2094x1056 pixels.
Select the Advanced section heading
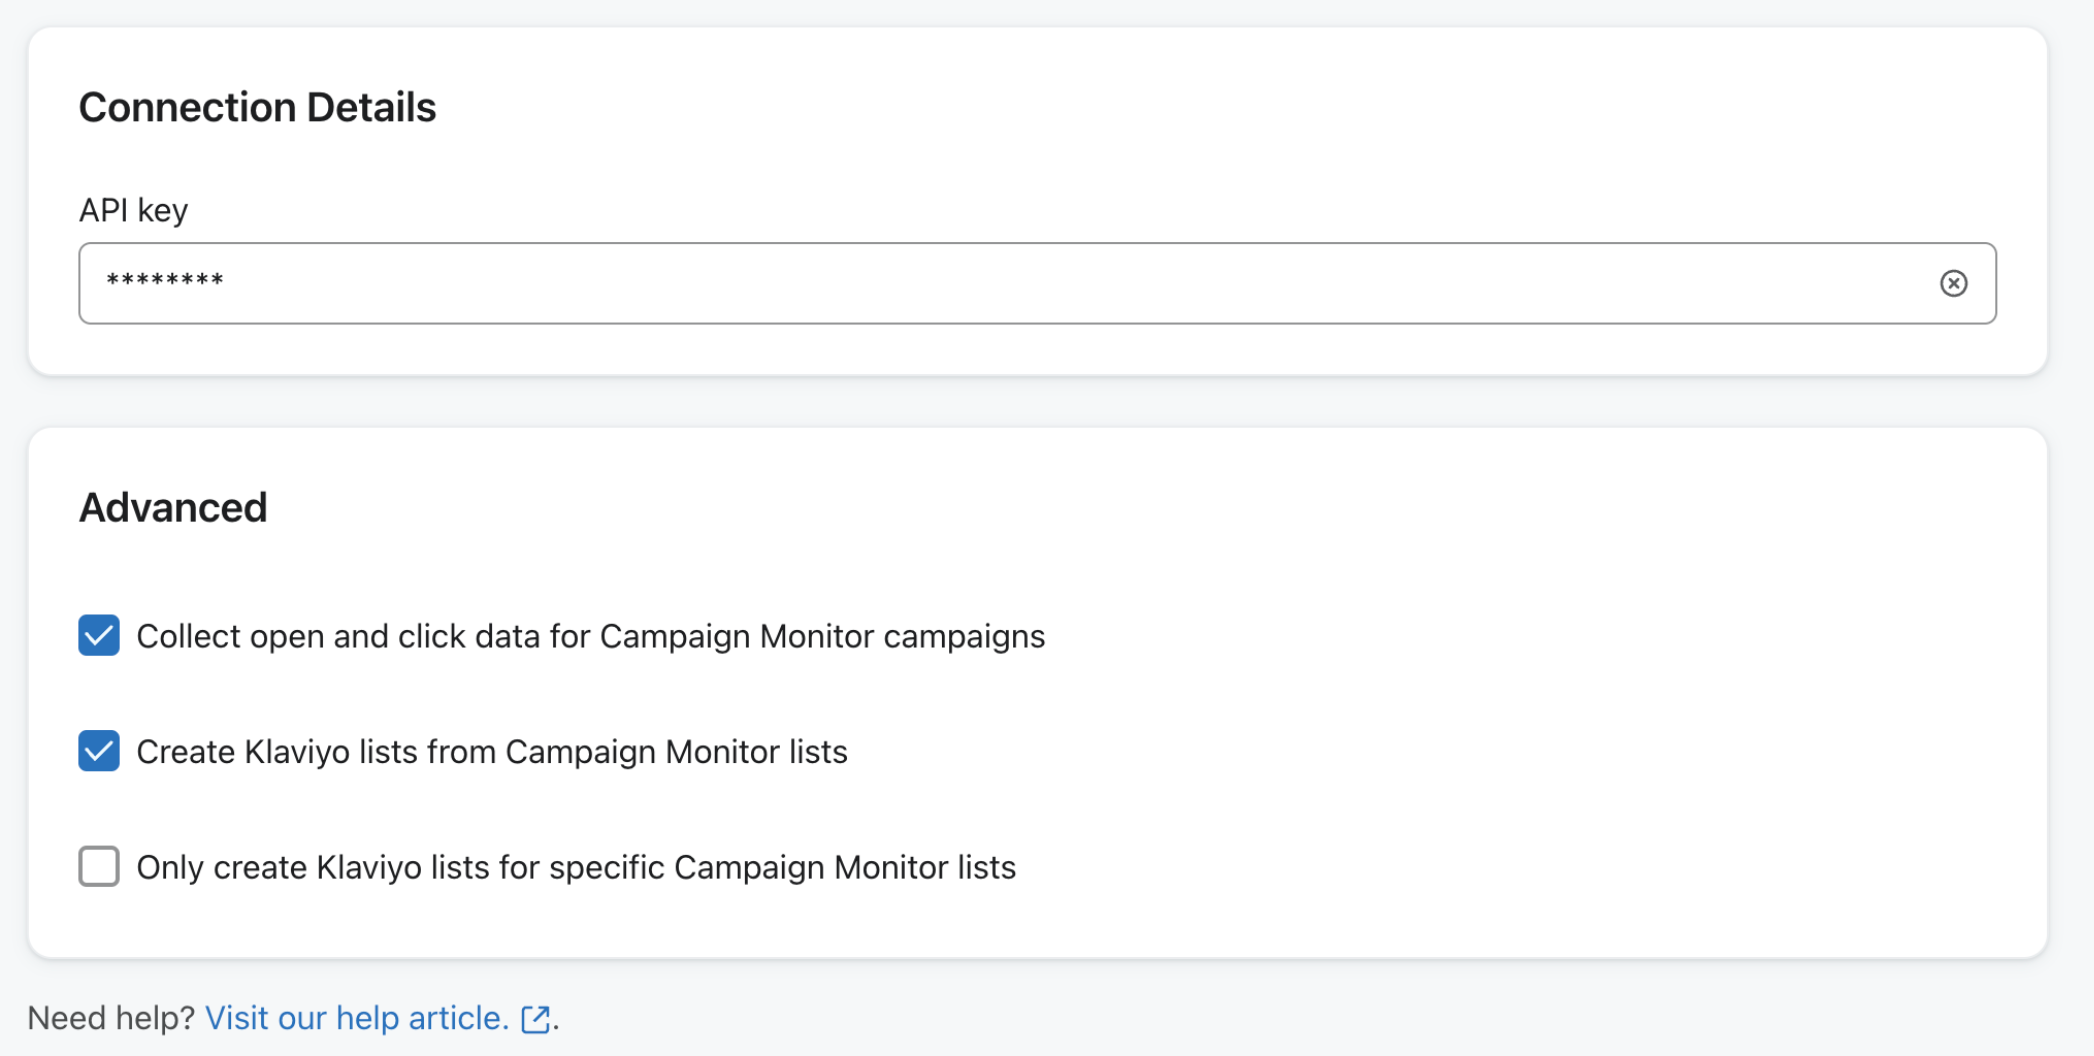tap(173, 508)
